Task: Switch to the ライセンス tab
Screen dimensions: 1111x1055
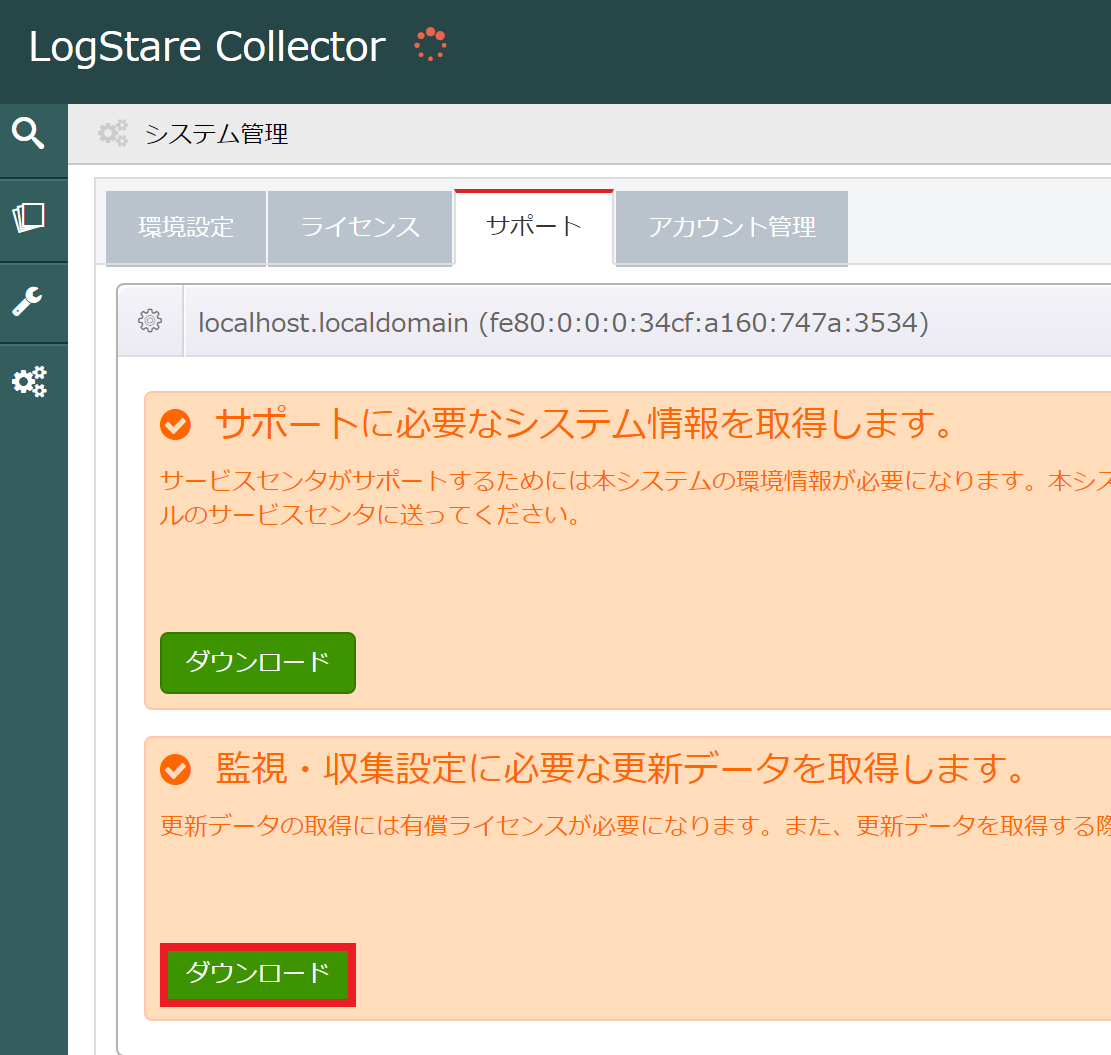Action: coord(360,227)
